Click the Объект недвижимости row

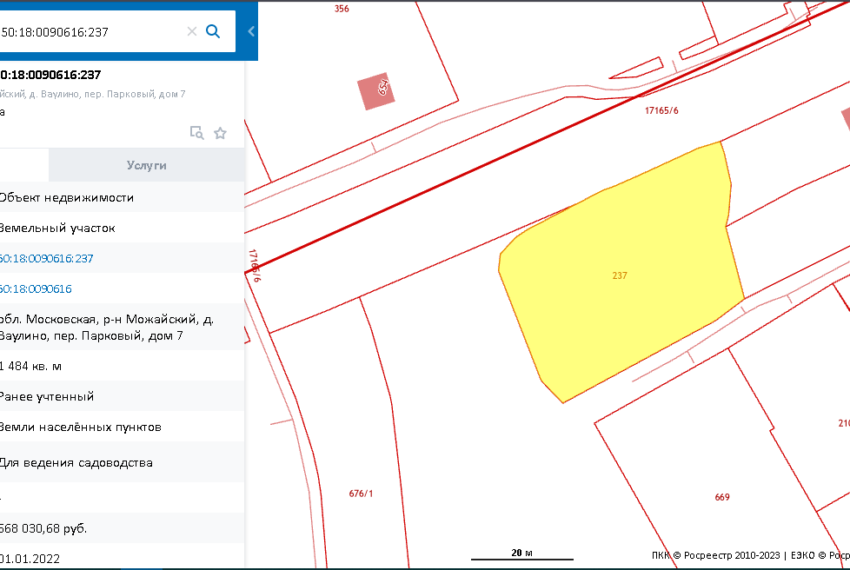point(122,197)
